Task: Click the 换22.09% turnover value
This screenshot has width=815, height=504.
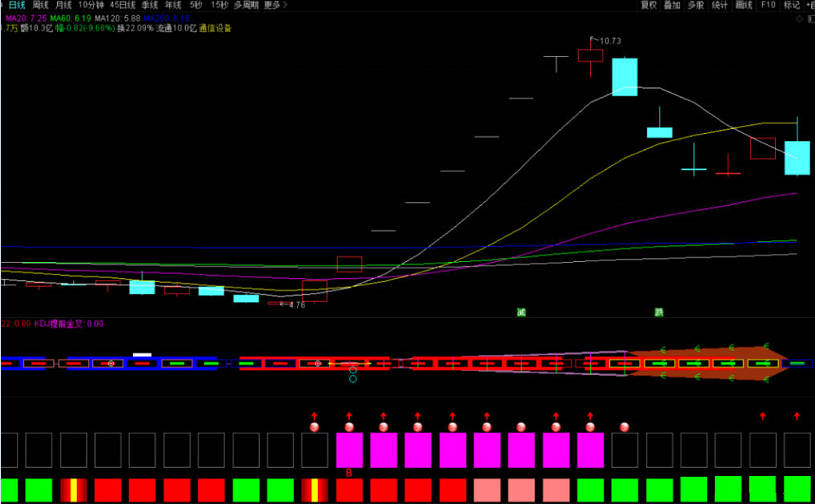Action: (x=135, y=28)
